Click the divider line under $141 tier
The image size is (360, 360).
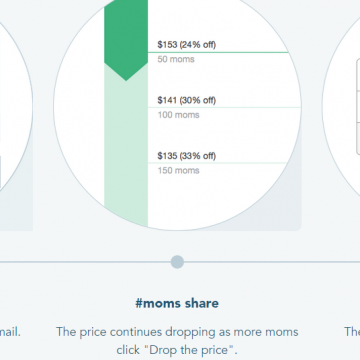tap(224, 107)
